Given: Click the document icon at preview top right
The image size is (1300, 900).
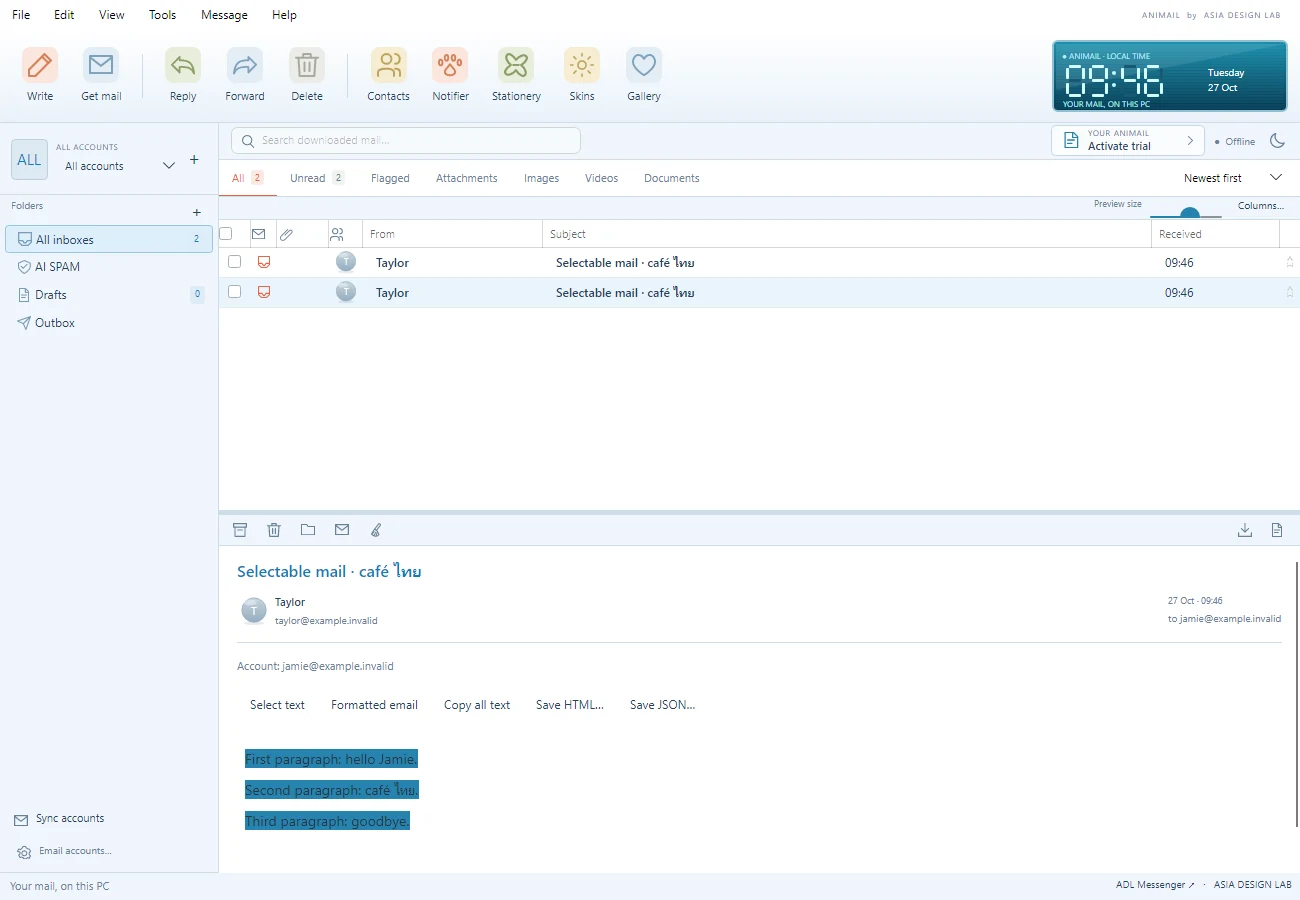Looking at the screenshot, I should click(x=1277, y=530).
